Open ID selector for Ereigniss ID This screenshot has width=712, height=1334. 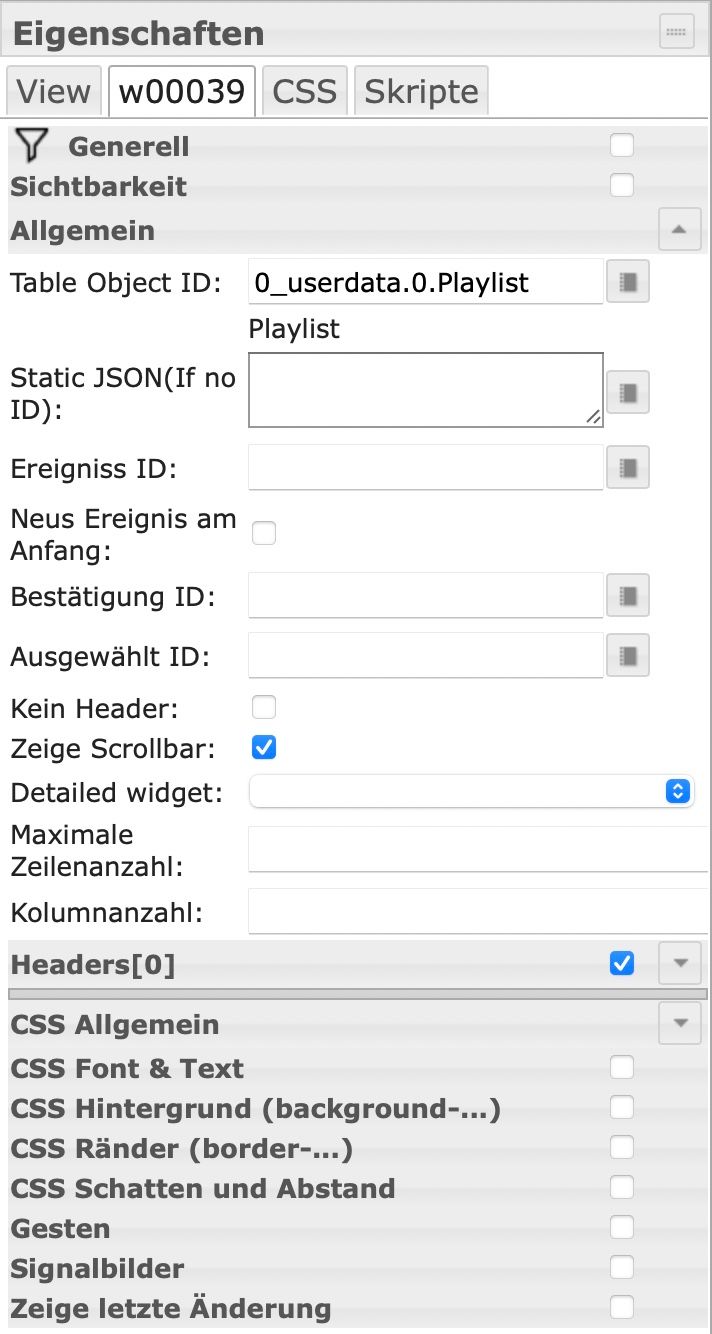[x=628, y=467]
